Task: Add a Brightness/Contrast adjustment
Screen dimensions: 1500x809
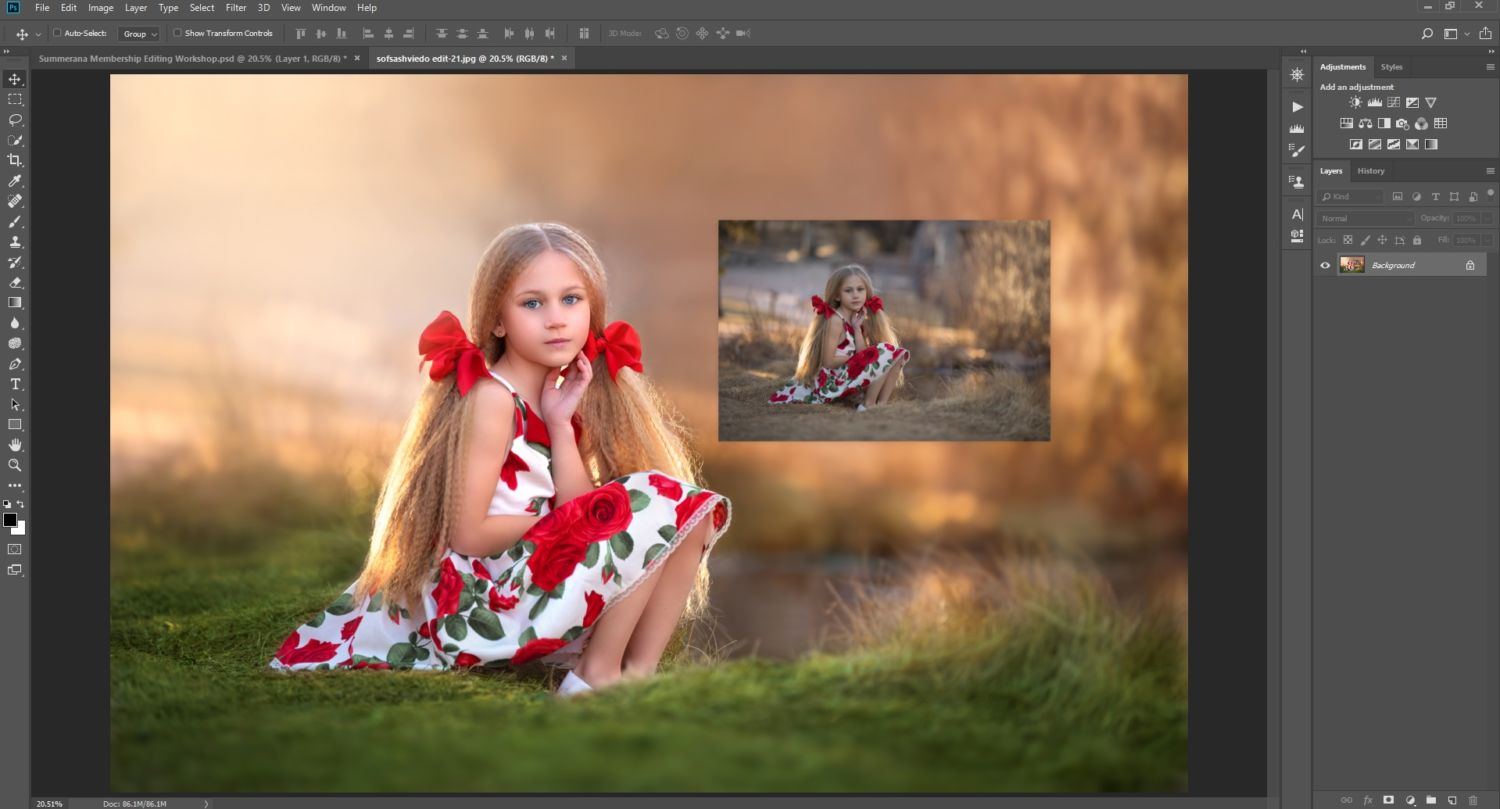Action: (x=1355, y=102)
